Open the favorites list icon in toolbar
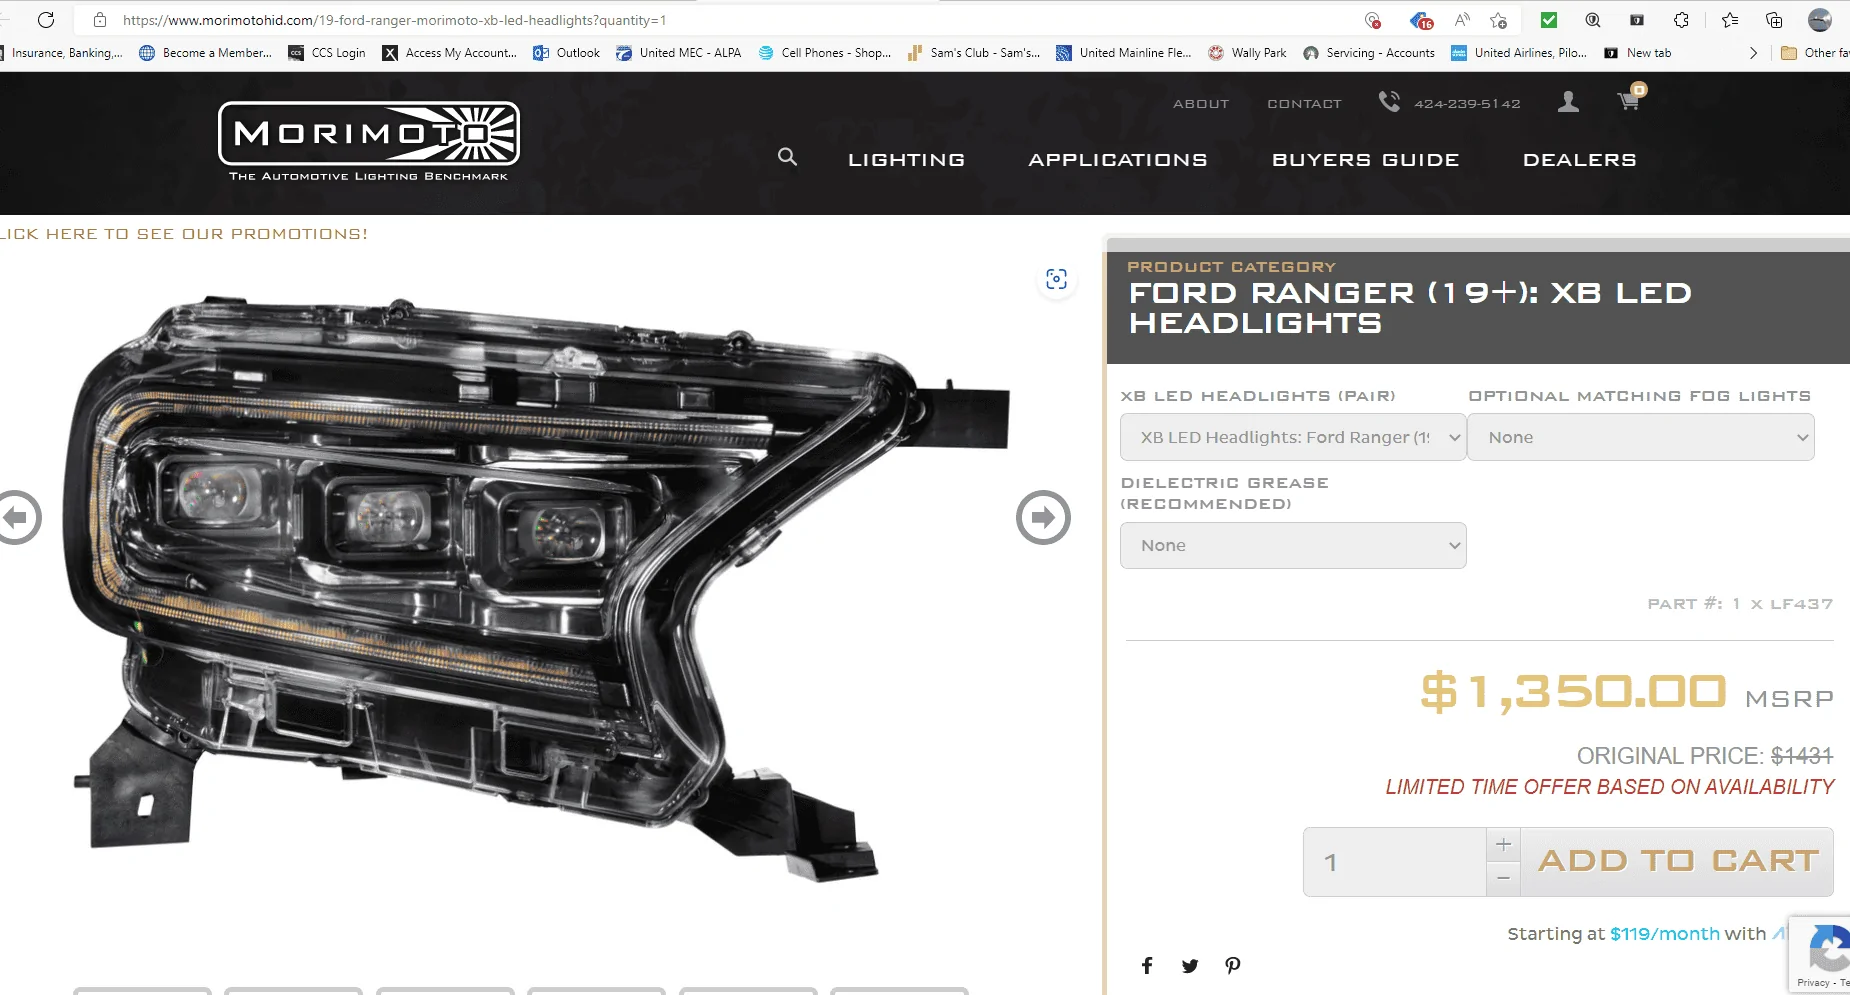The width and height of the screenshot is (1850, 995). click(x=1730, y=20)
